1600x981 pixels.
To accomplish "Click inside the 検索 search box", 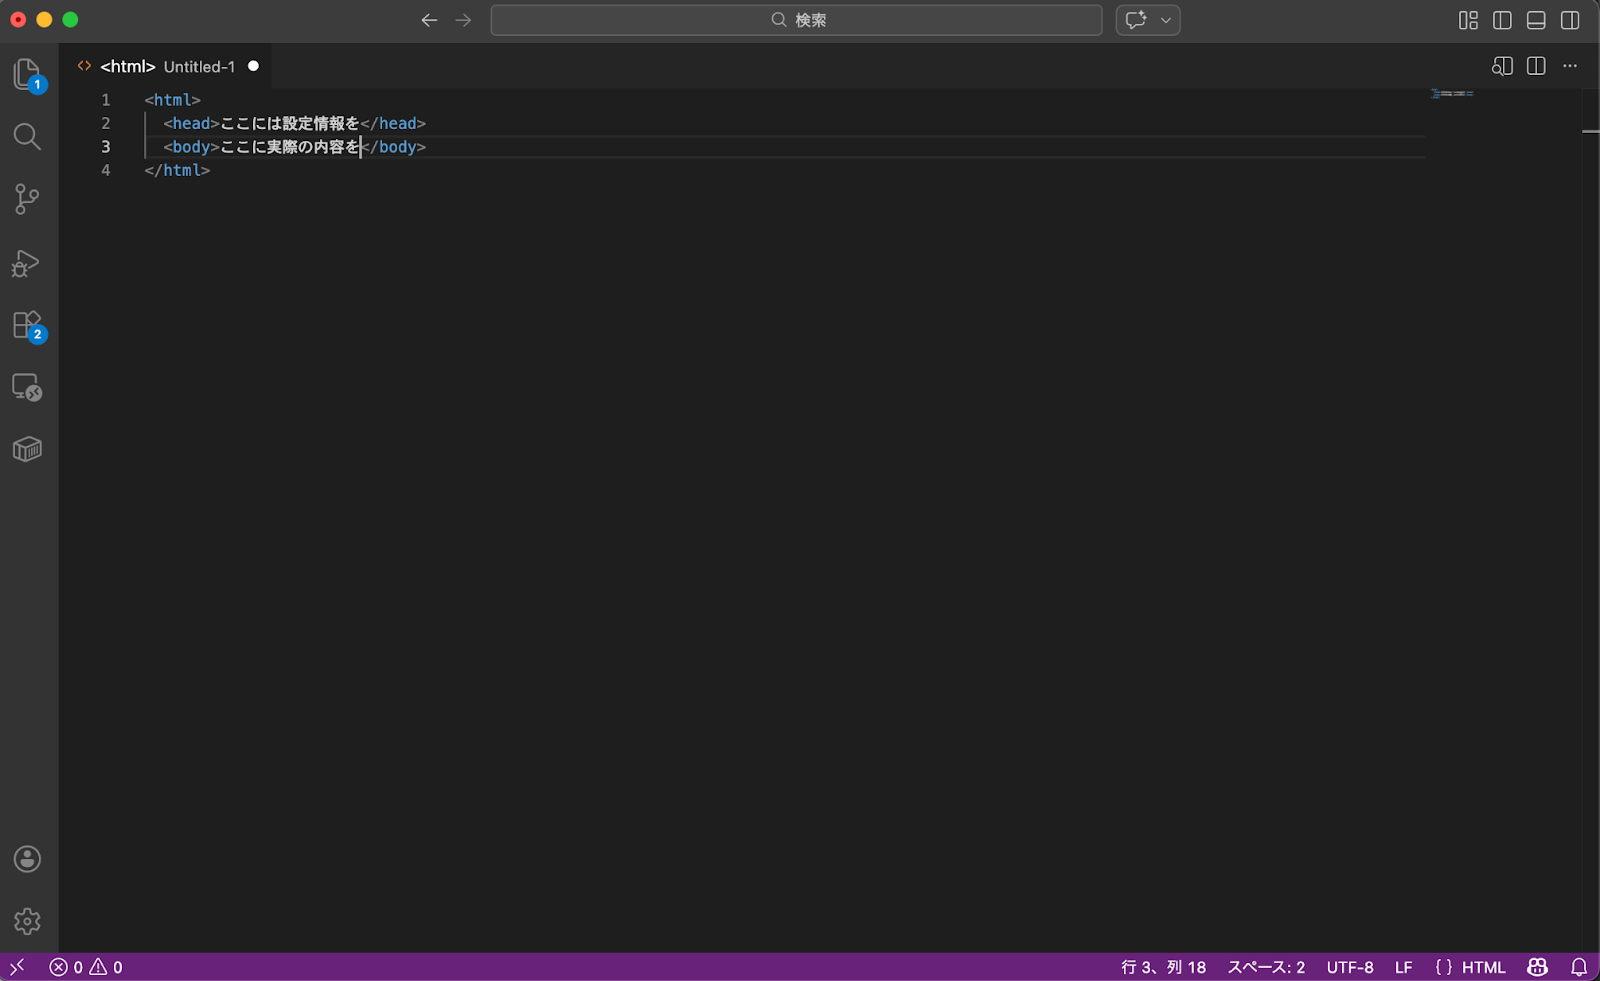I will click(795, 20).
